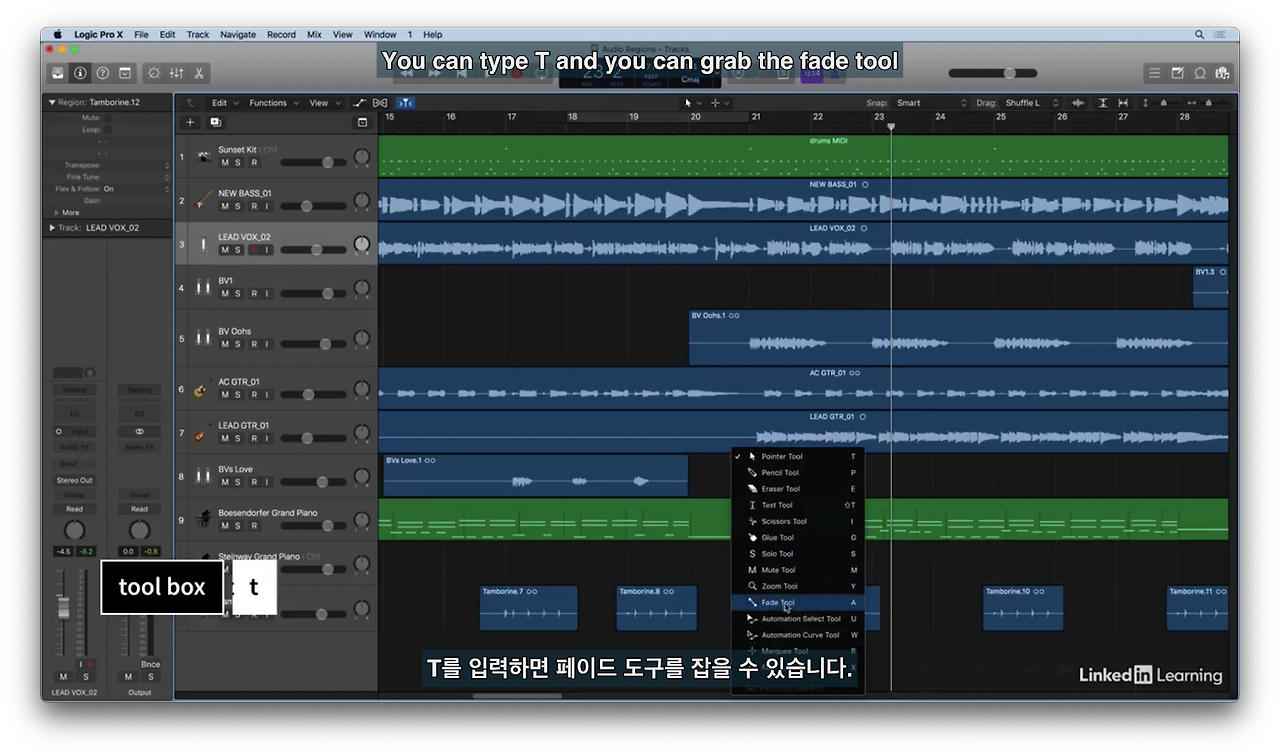Open the Editors scissors icon

click(199, 73)
